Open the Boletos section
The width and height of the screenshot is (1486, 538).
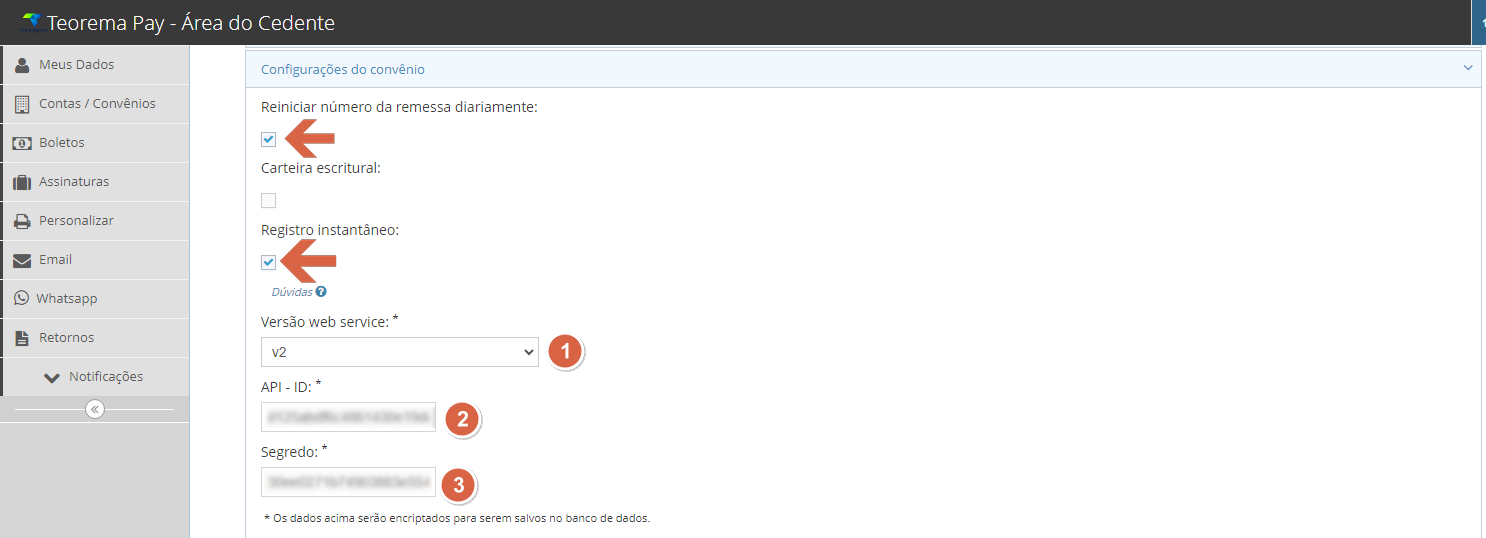(96, 143)
